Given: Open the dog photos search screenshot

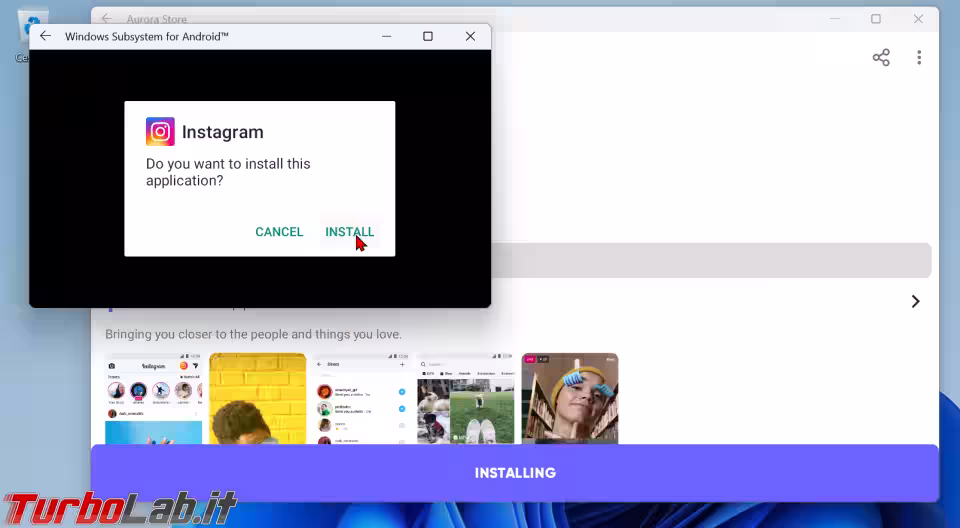Looking at the screenshot, I should 465,398.
